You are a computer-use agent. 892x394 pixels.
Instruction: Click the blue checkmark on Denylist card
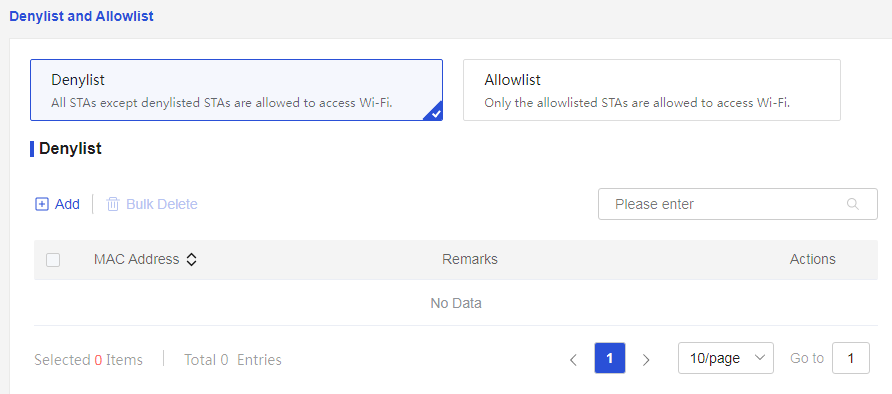435,113
